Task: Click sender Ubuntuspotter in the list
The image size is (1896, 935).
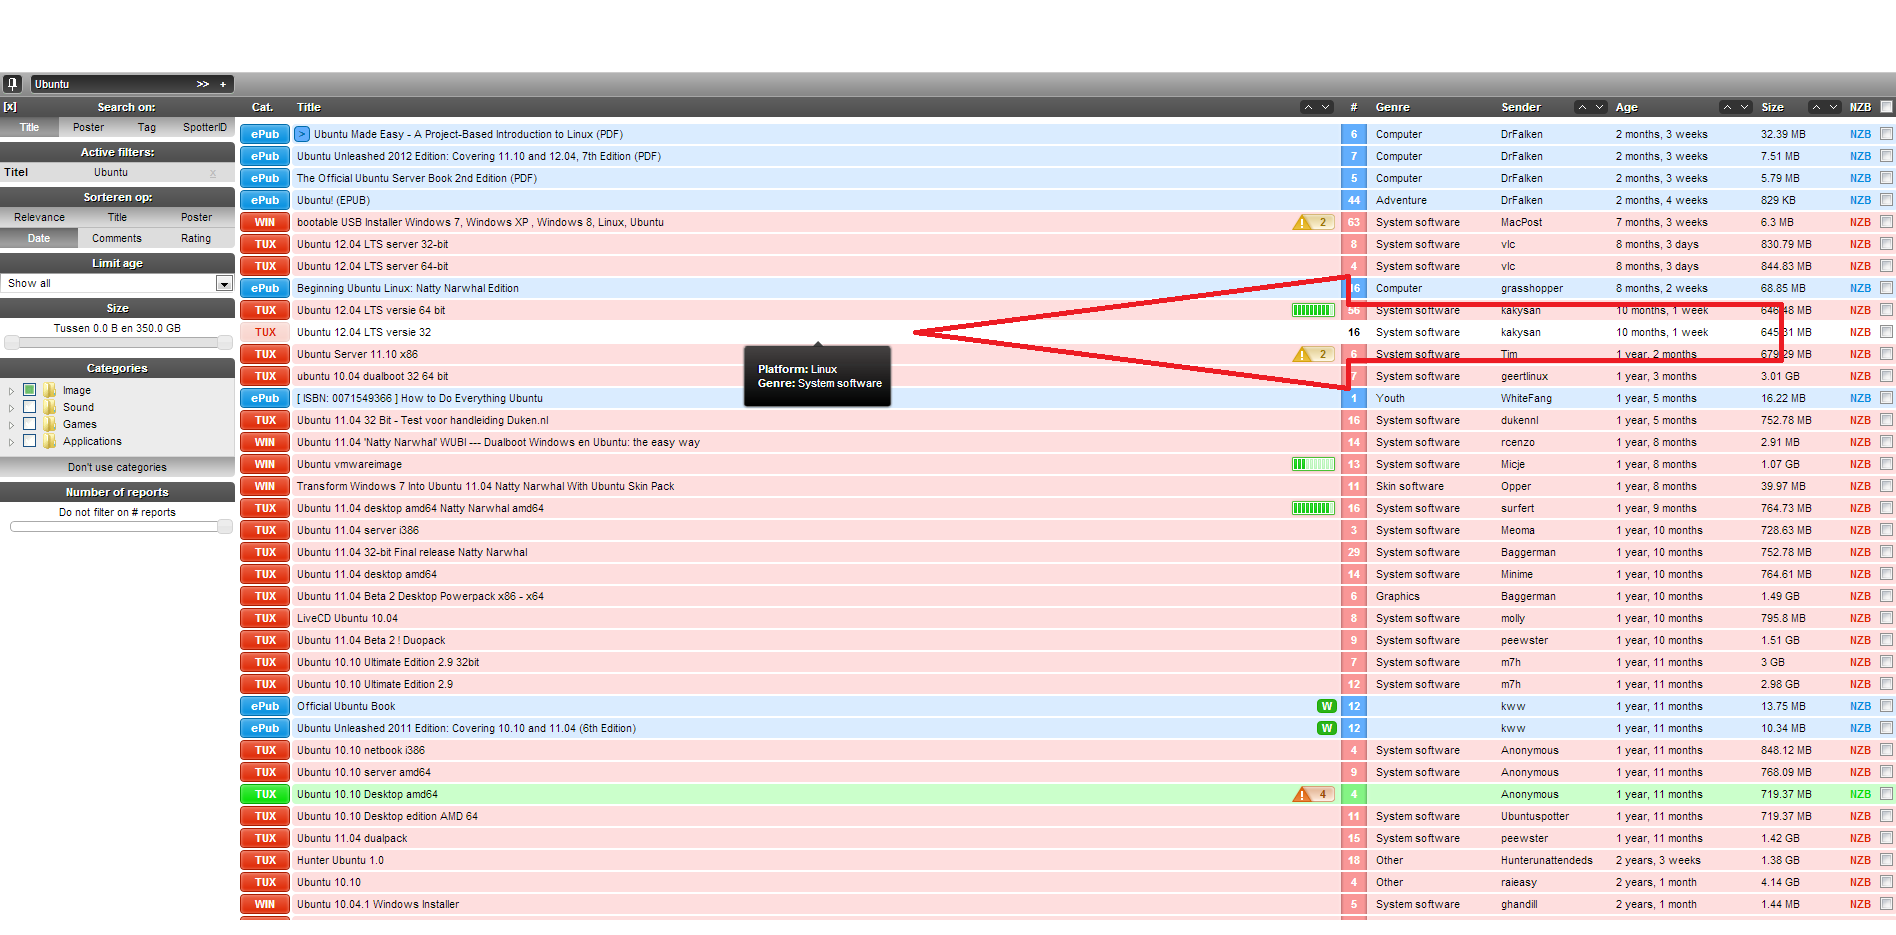Action: point(1535,816)
